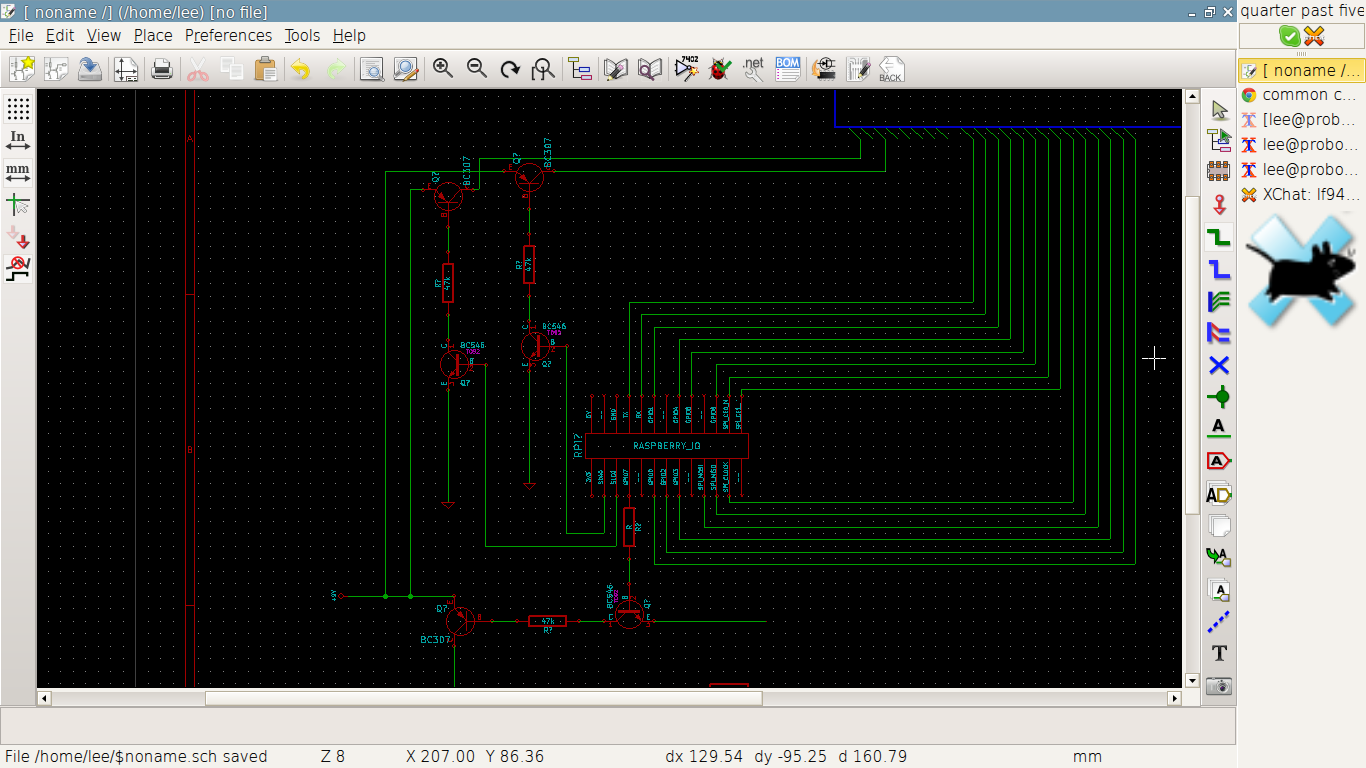The height and width of the screenshot is (768, 1366).
Task: Toggle grid visibility
Action: coord(18,108)
